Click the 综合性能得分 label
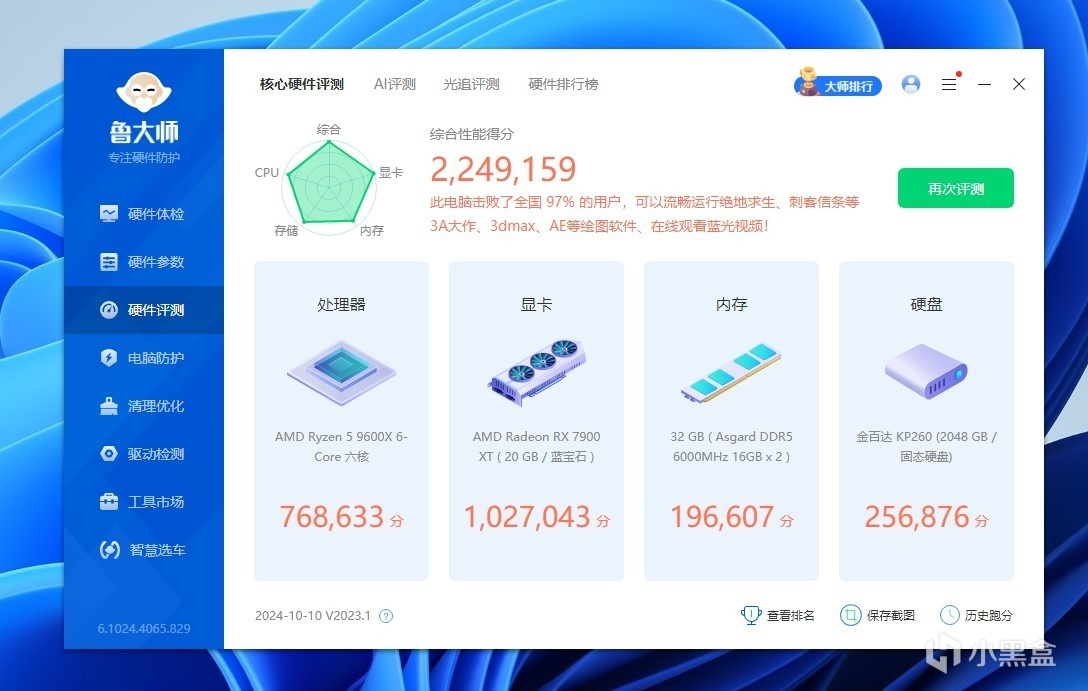The width and height of the screenshot is (1088, 691). point(472,134)
